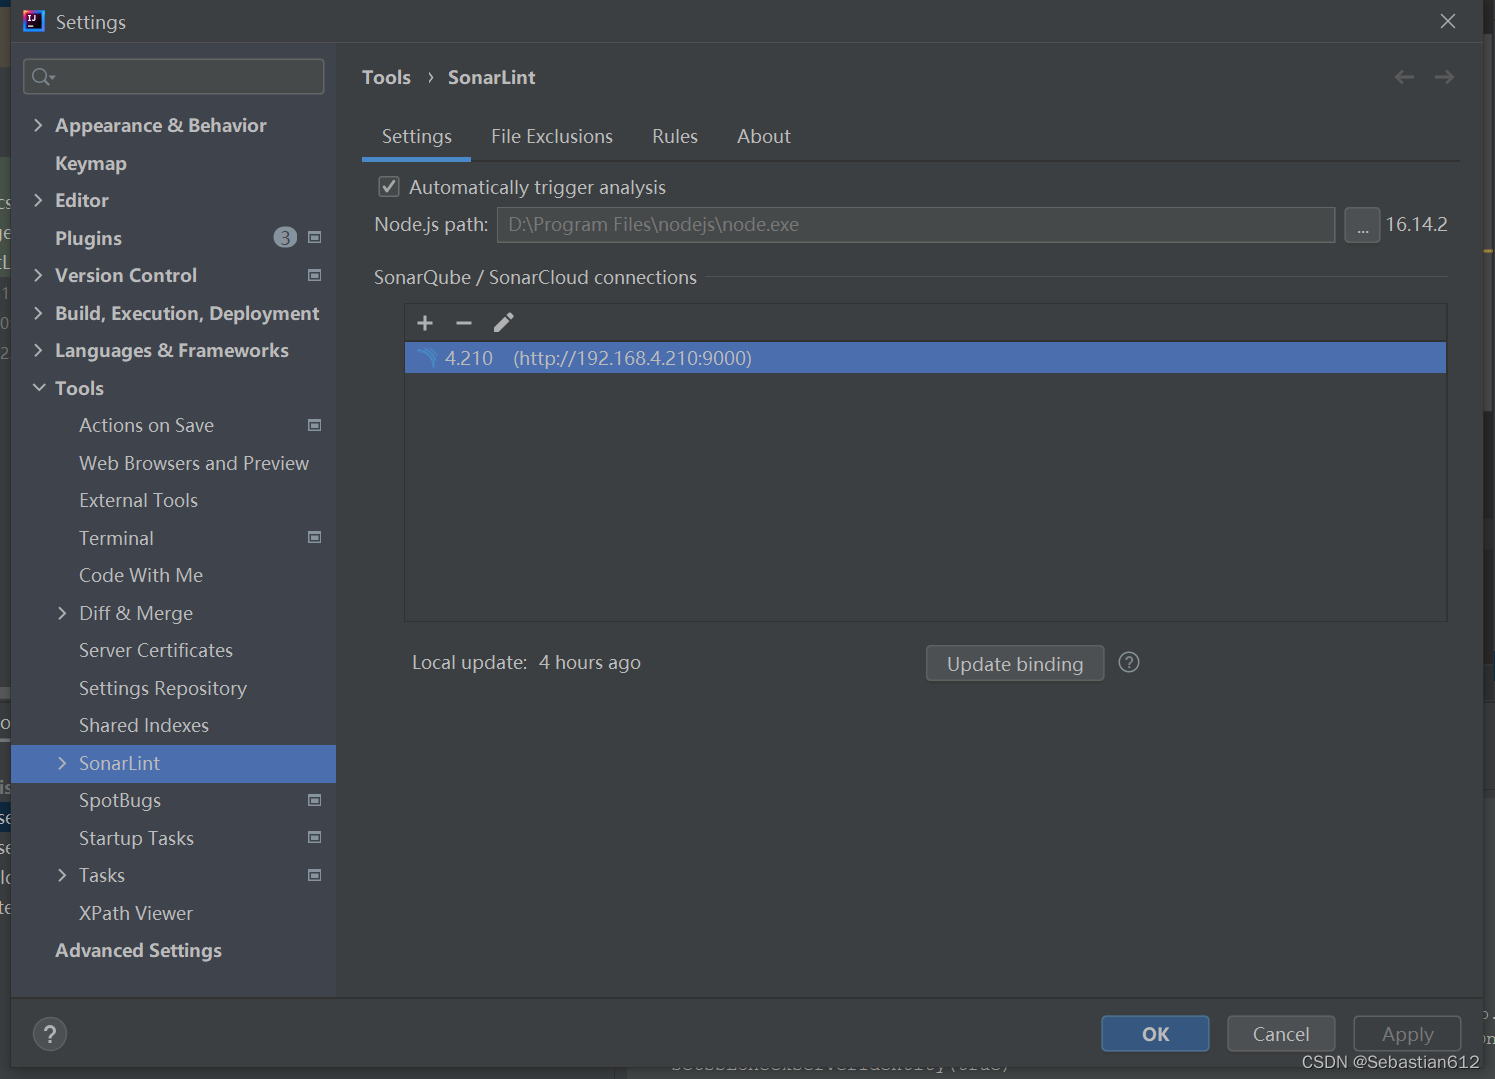
Task: Select Startup Tasks
Action: click(x=136, y=838)
